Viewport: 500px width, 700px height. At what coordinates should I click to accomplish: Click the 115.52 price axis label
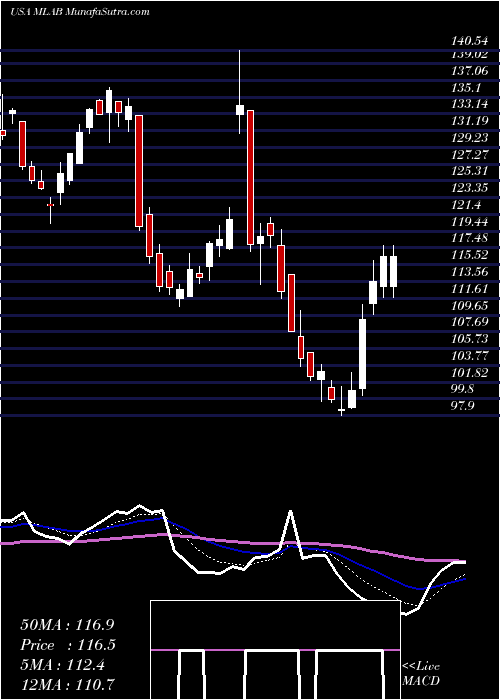point(469,255)
